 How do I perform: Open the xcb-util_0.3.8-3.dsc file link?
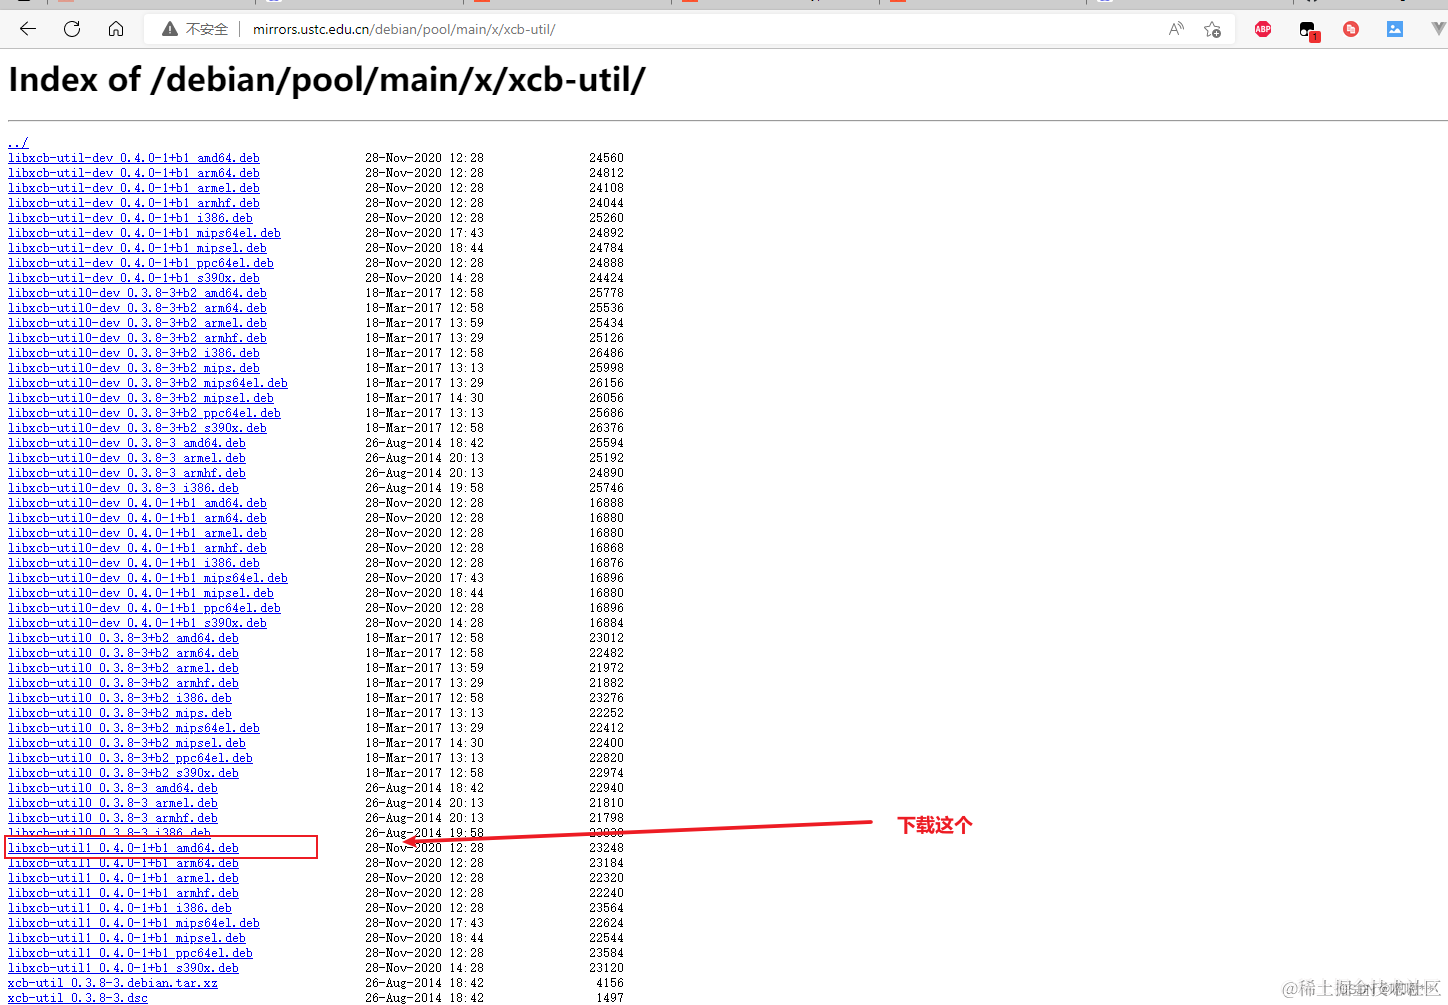coord(78,998)
